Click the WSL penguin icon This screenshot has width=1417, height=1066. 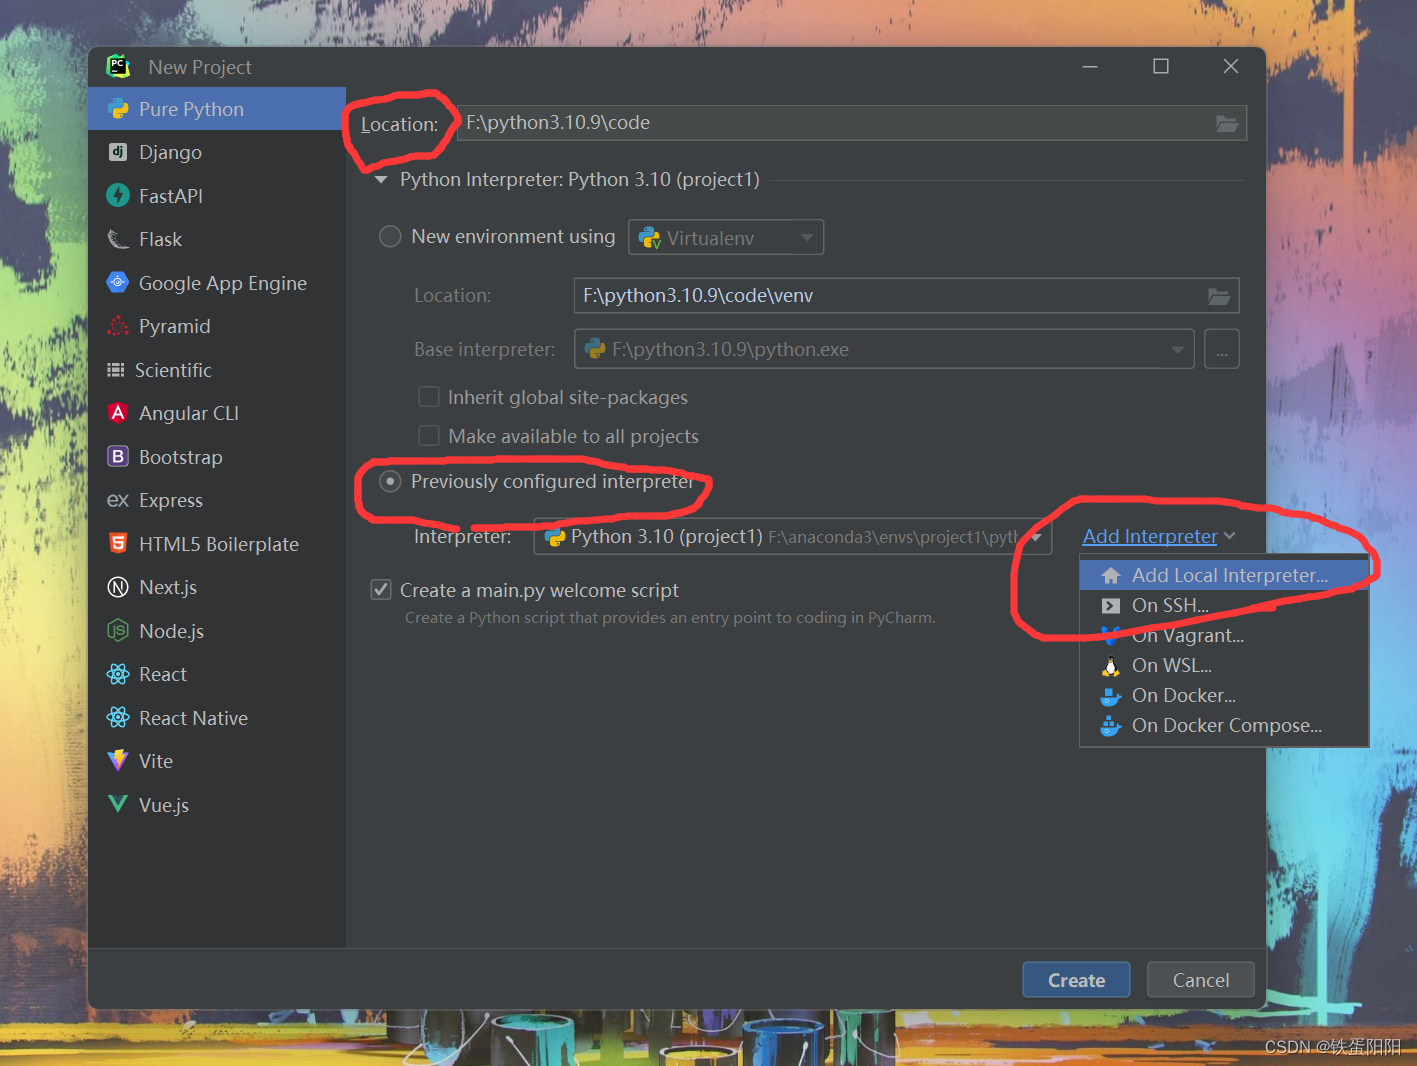point(1111,666)
